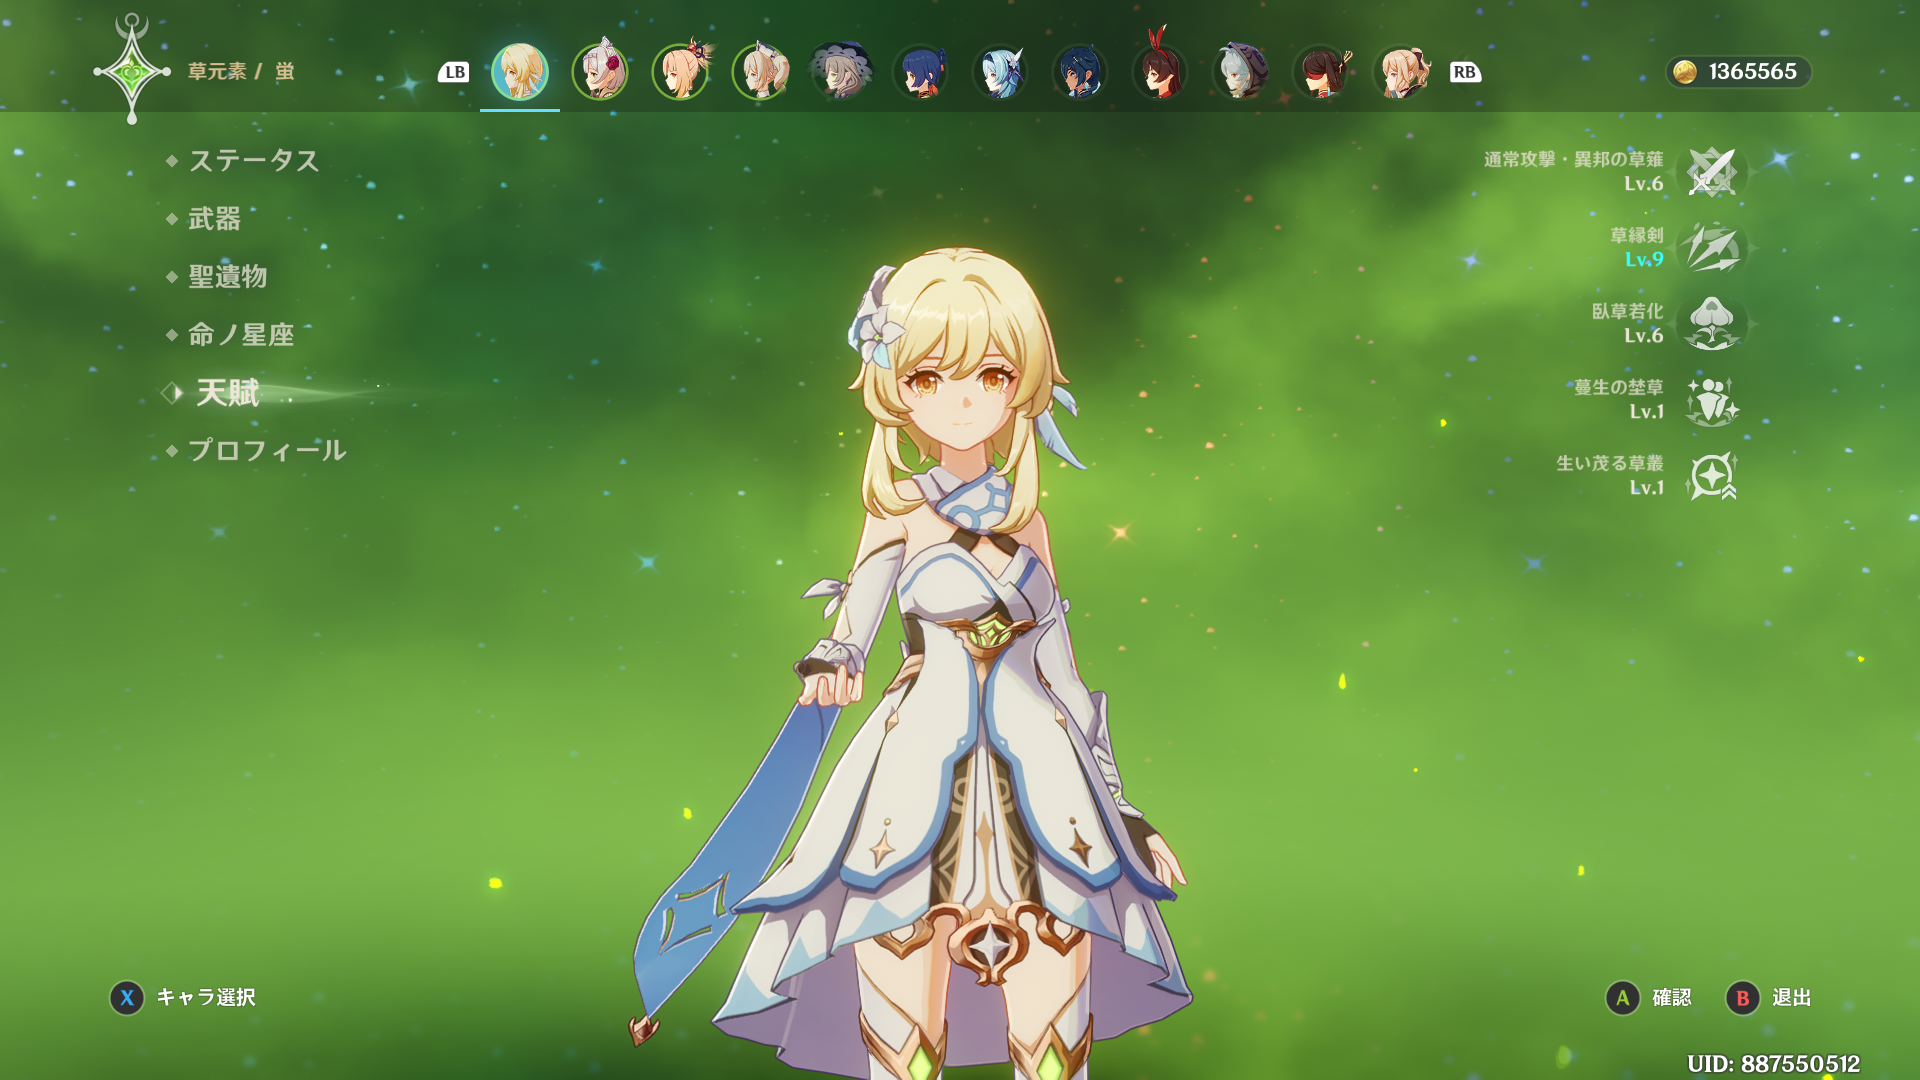
Task: Click the 草緑剣 talent name
Action: pyautogui.click(x=1637, y=236)
